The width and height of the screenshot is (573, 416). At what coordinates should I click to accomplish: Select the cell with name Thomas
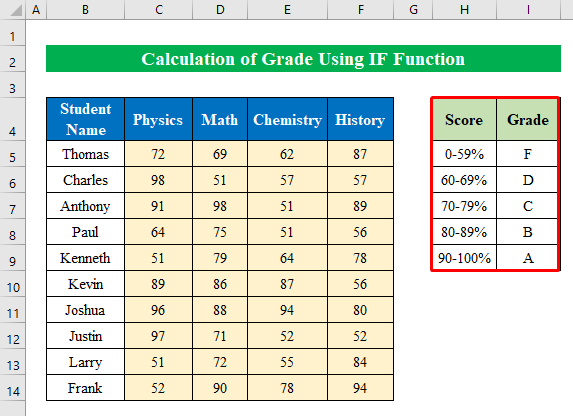(x=86, y=154)
